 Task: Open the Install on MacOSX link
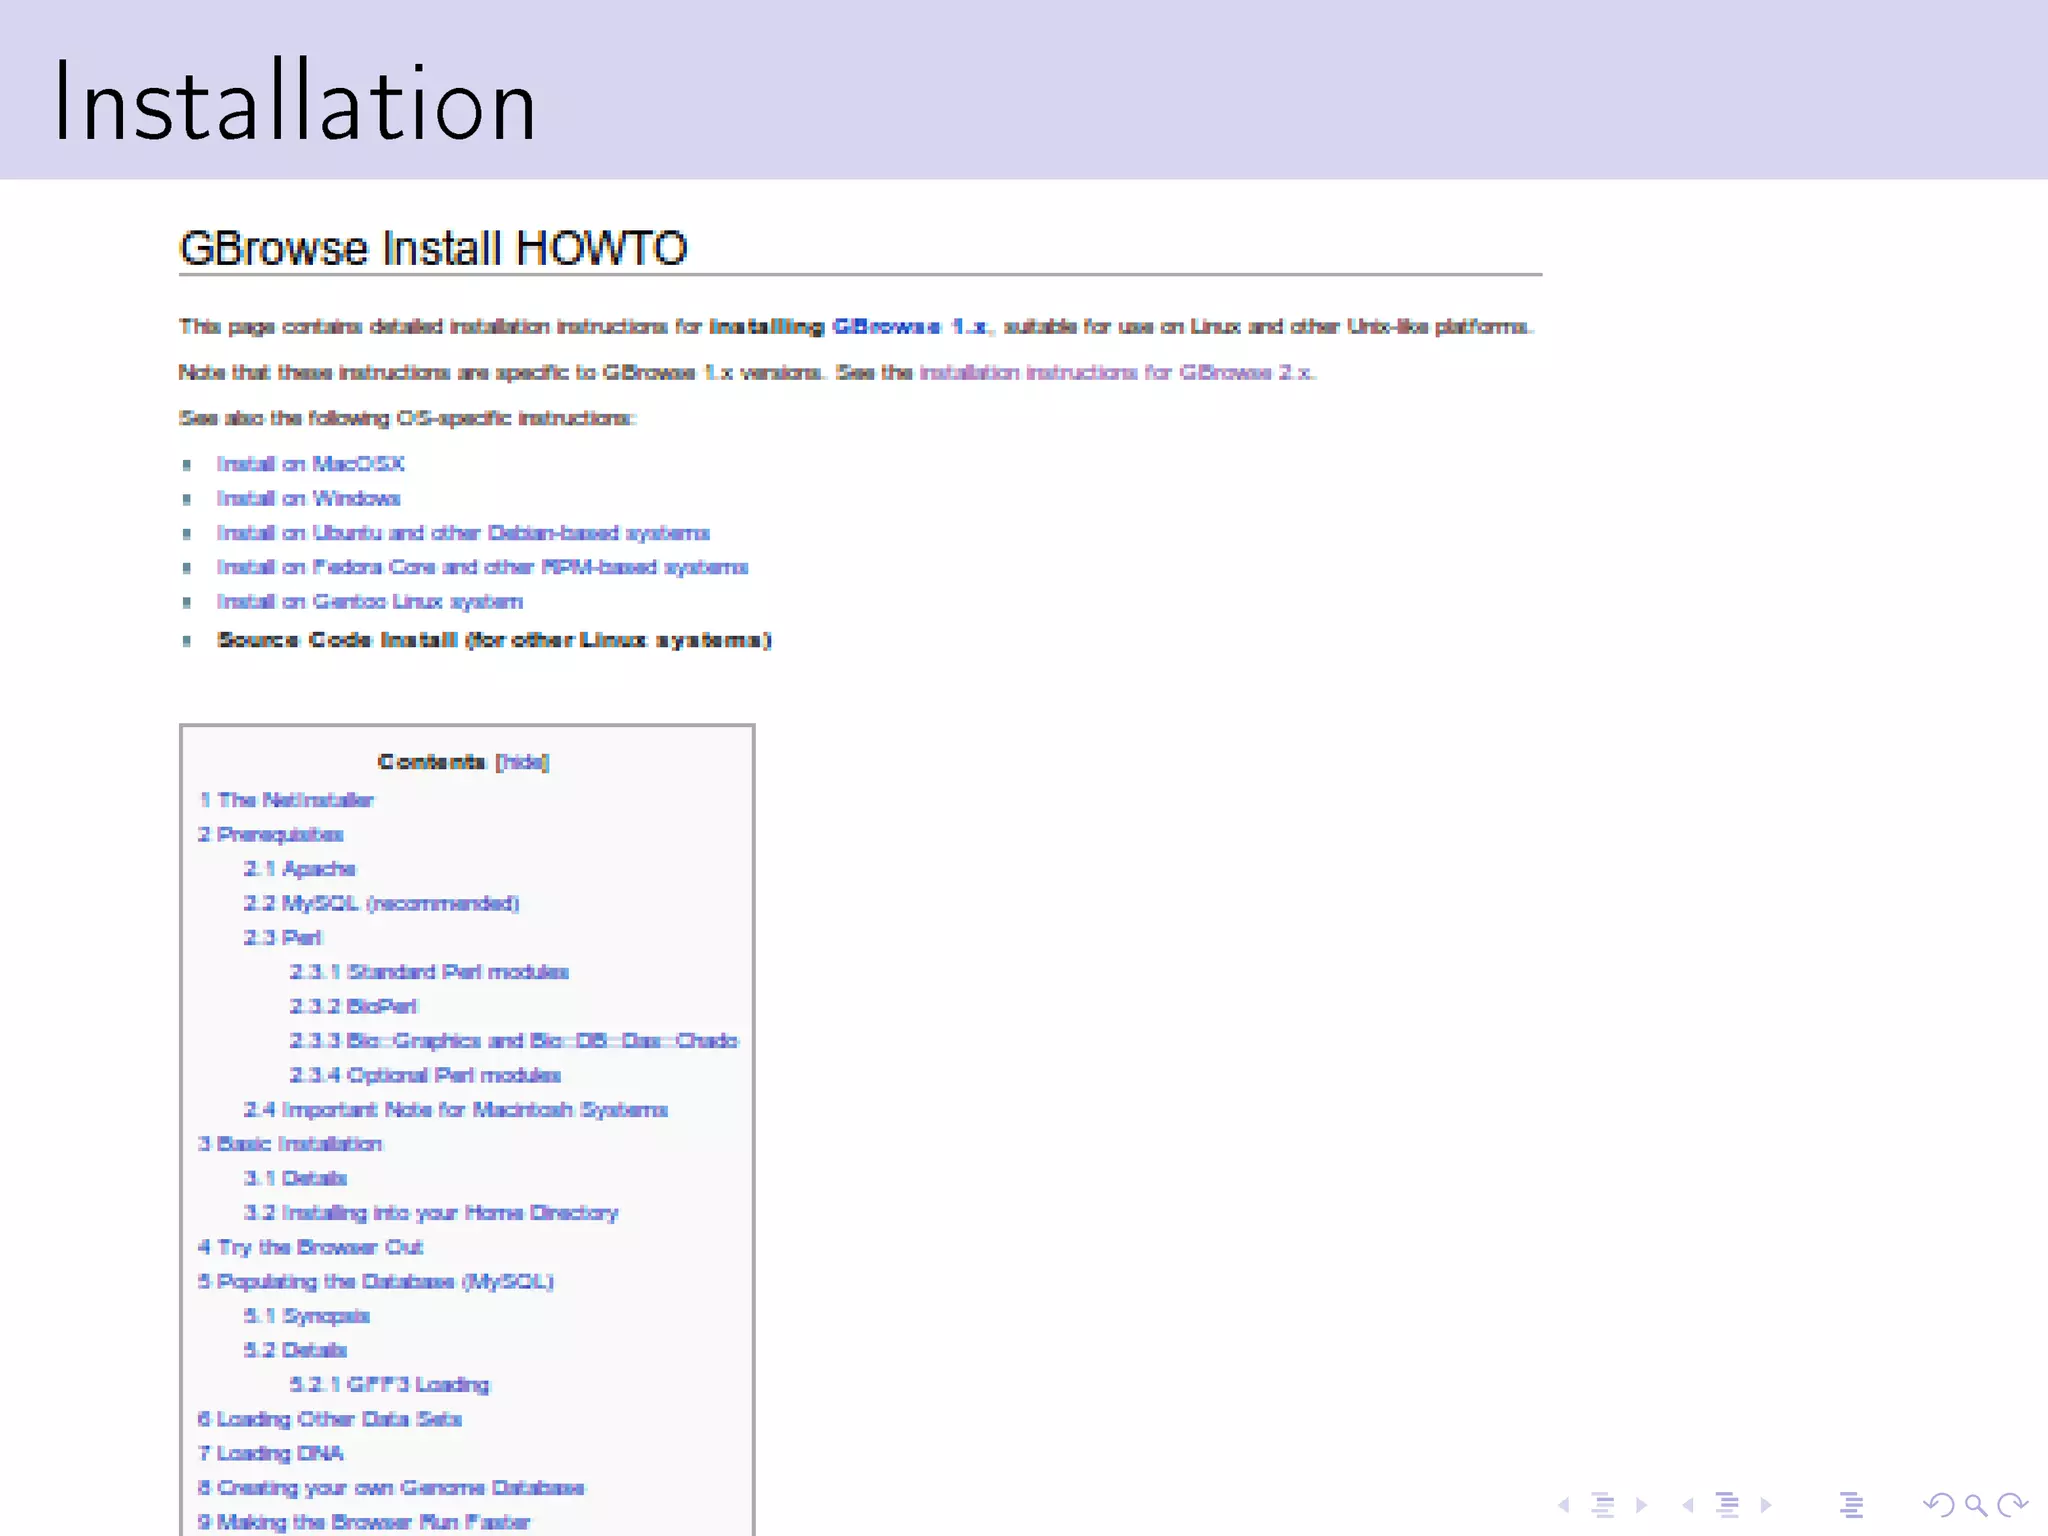310,464
